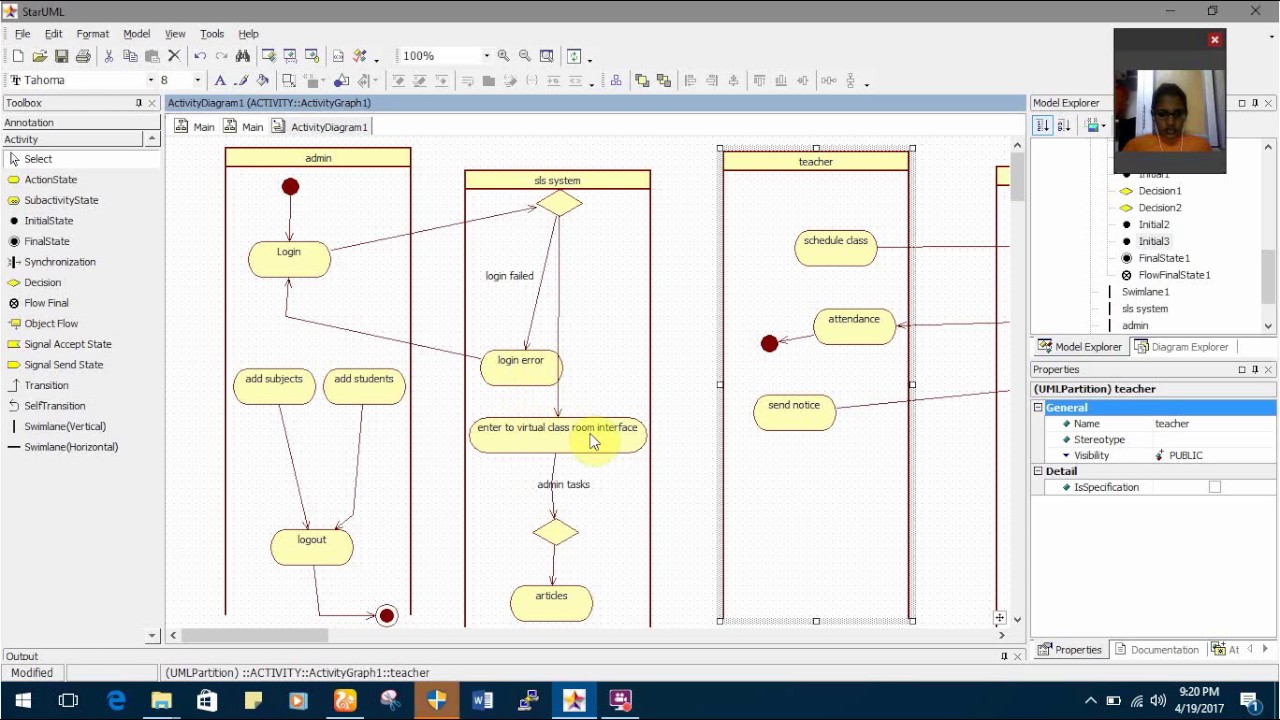Image resolution: width=1280 pixels, height=720 pixels.
Task: Click the Print toolbar icon
Action: 83,56
